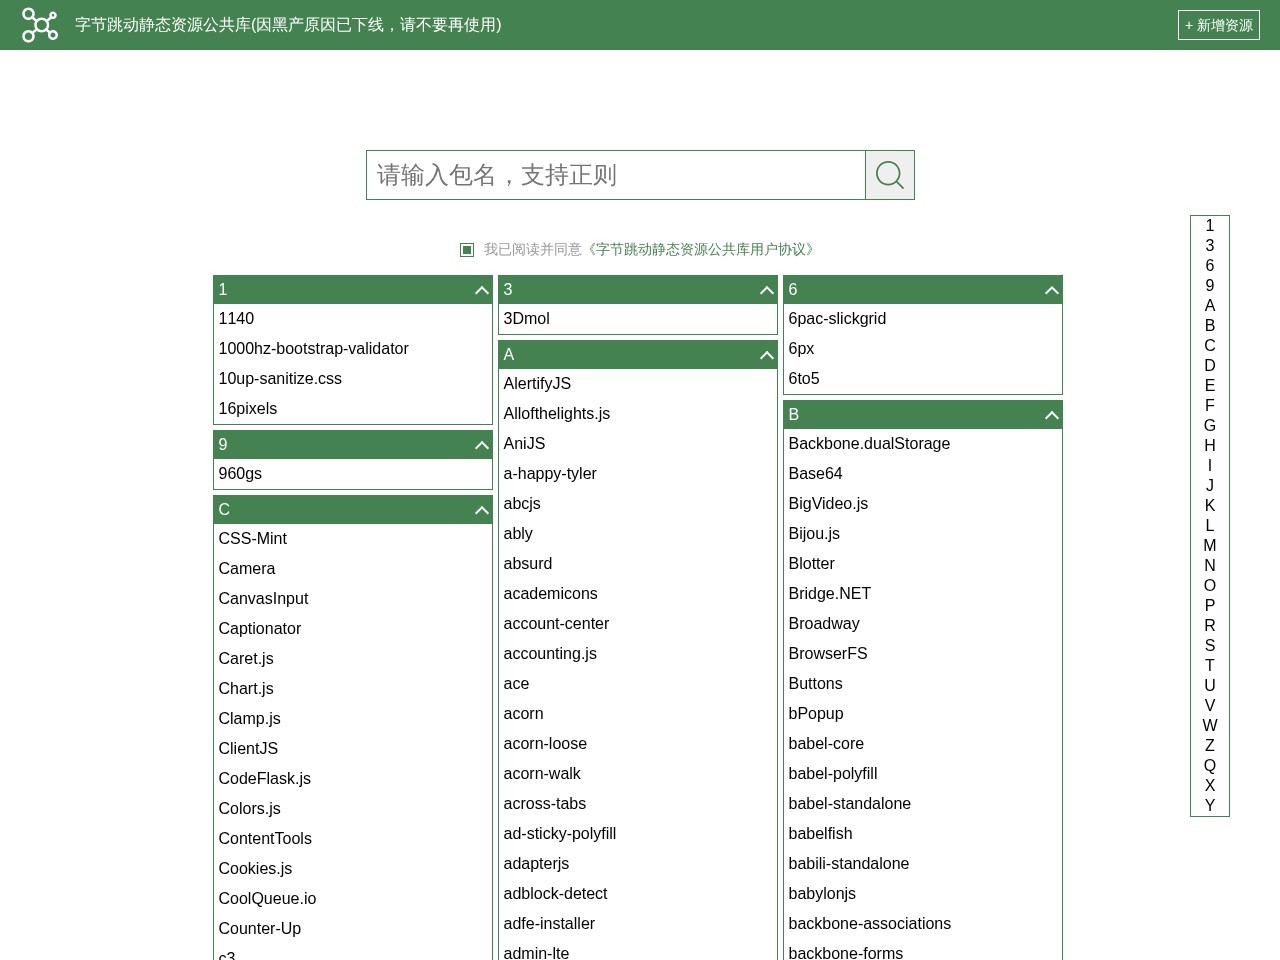Open the 字节跳动静态资源公共库用户协议 link
Image resolution: width=1280 pixels, height=960 pixels.
[700, 249]
